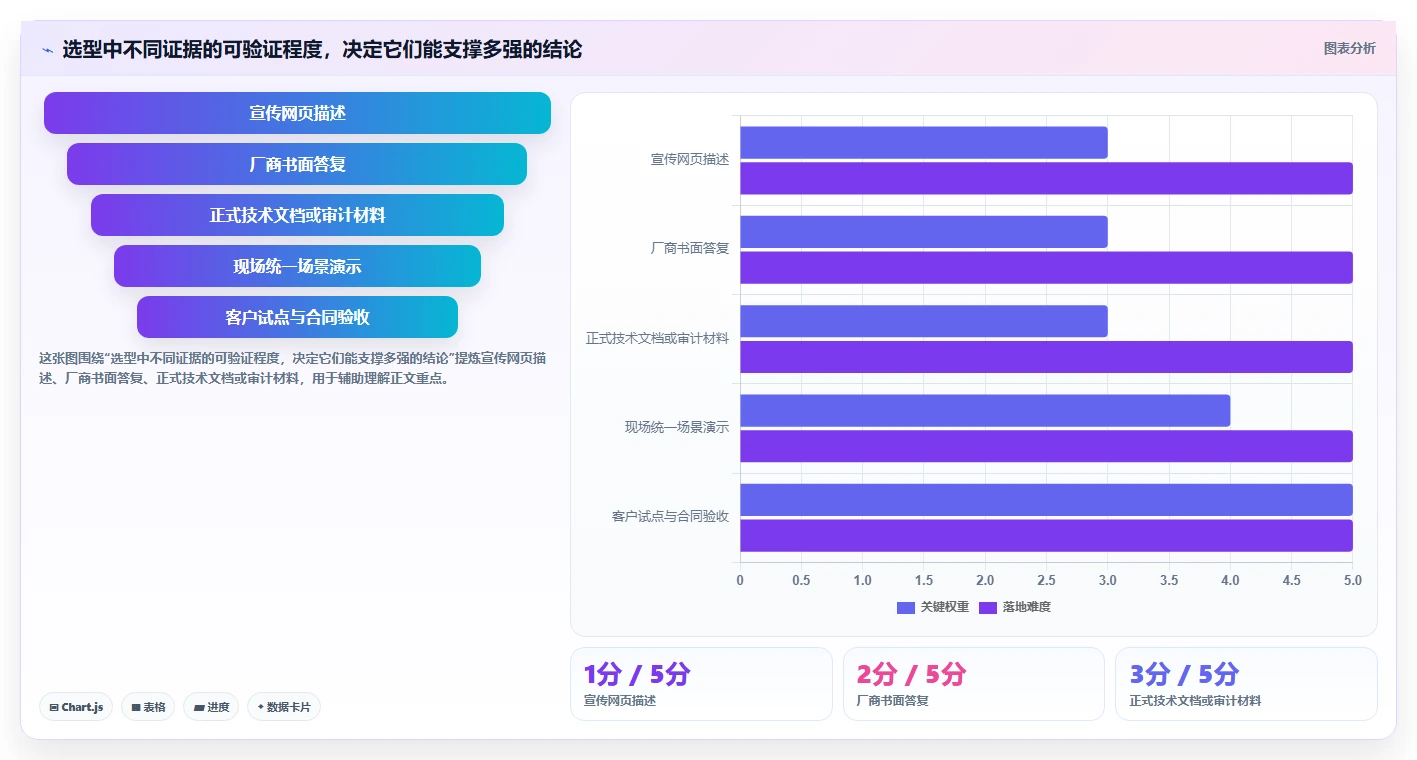
Task: Click the 落地难度 bar for 正式技术文档或审计材料
Action: [1046, 357]
